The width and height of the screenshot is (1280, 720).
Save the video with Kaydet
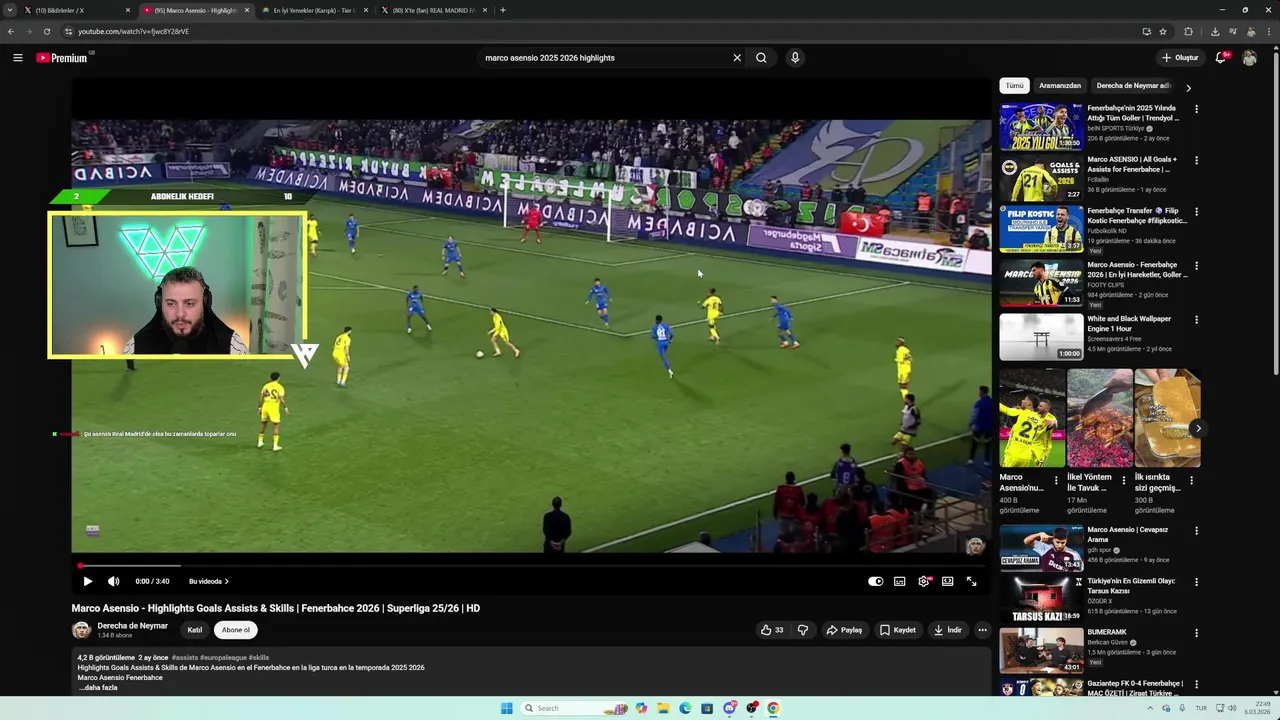click(898, 630)
